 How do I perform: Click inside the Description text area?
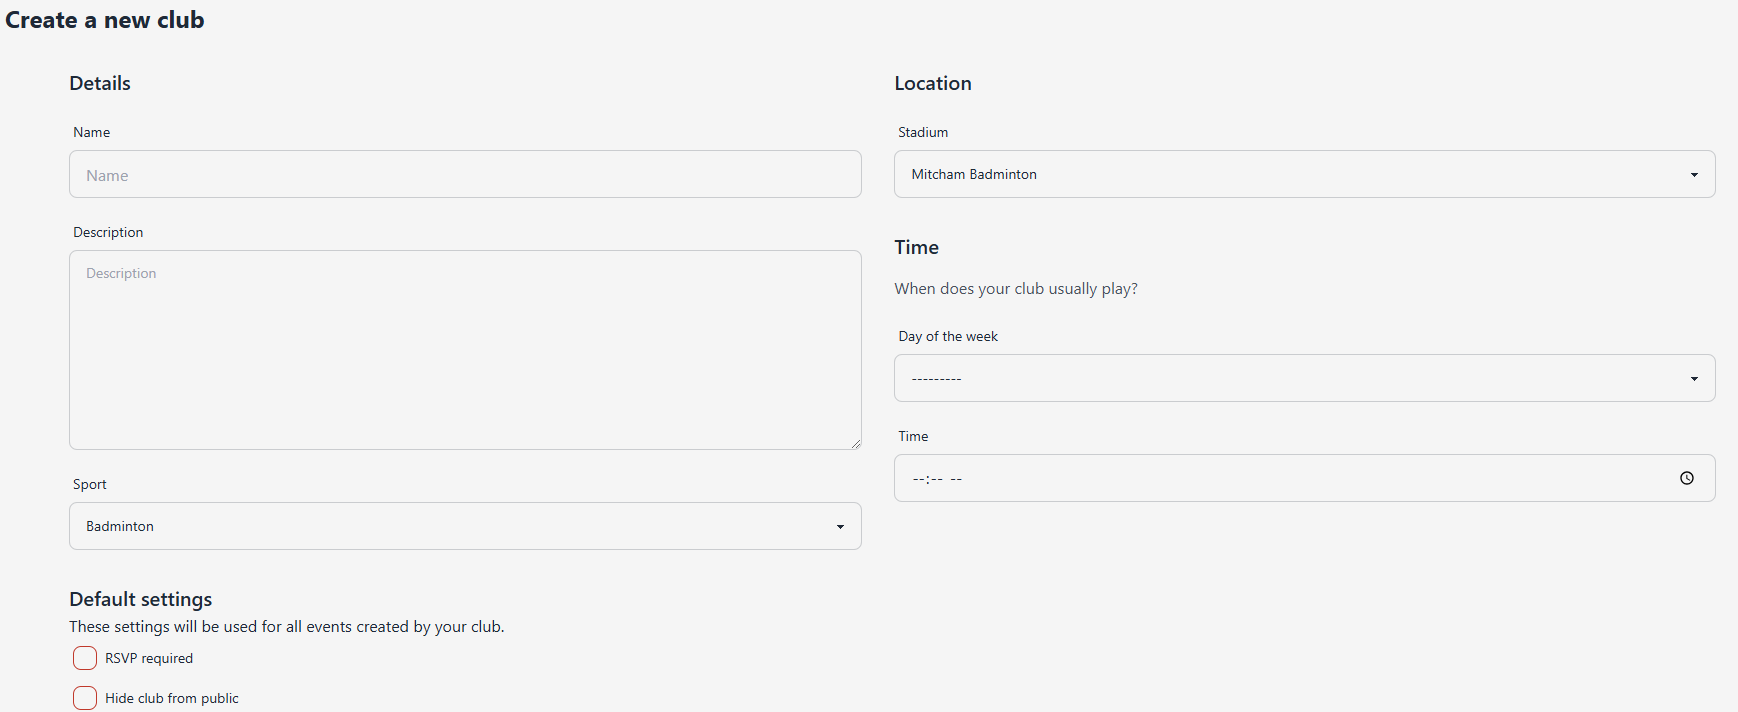(465, 350)
